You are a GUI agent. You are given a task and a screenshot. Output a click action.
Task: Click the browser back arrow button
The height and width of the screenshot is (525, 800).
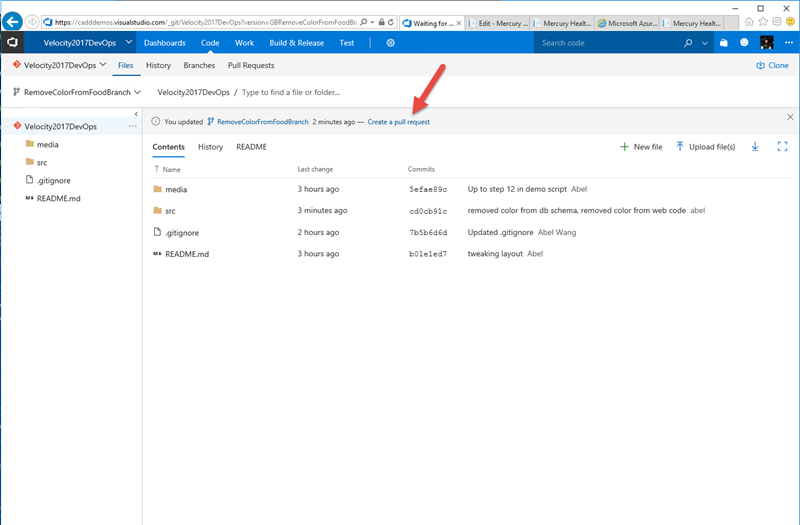(12, 22)
